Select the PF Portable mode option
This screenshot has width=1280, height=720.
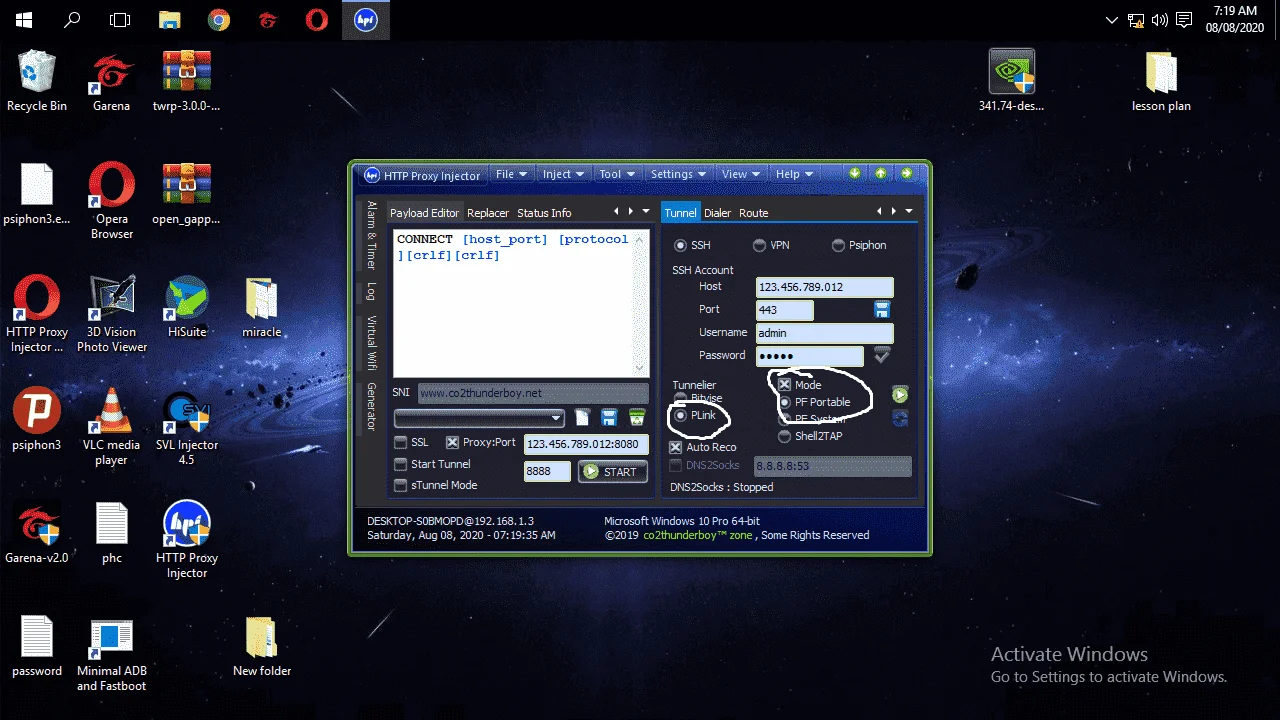pyautogui.click(x=785, y=402)
